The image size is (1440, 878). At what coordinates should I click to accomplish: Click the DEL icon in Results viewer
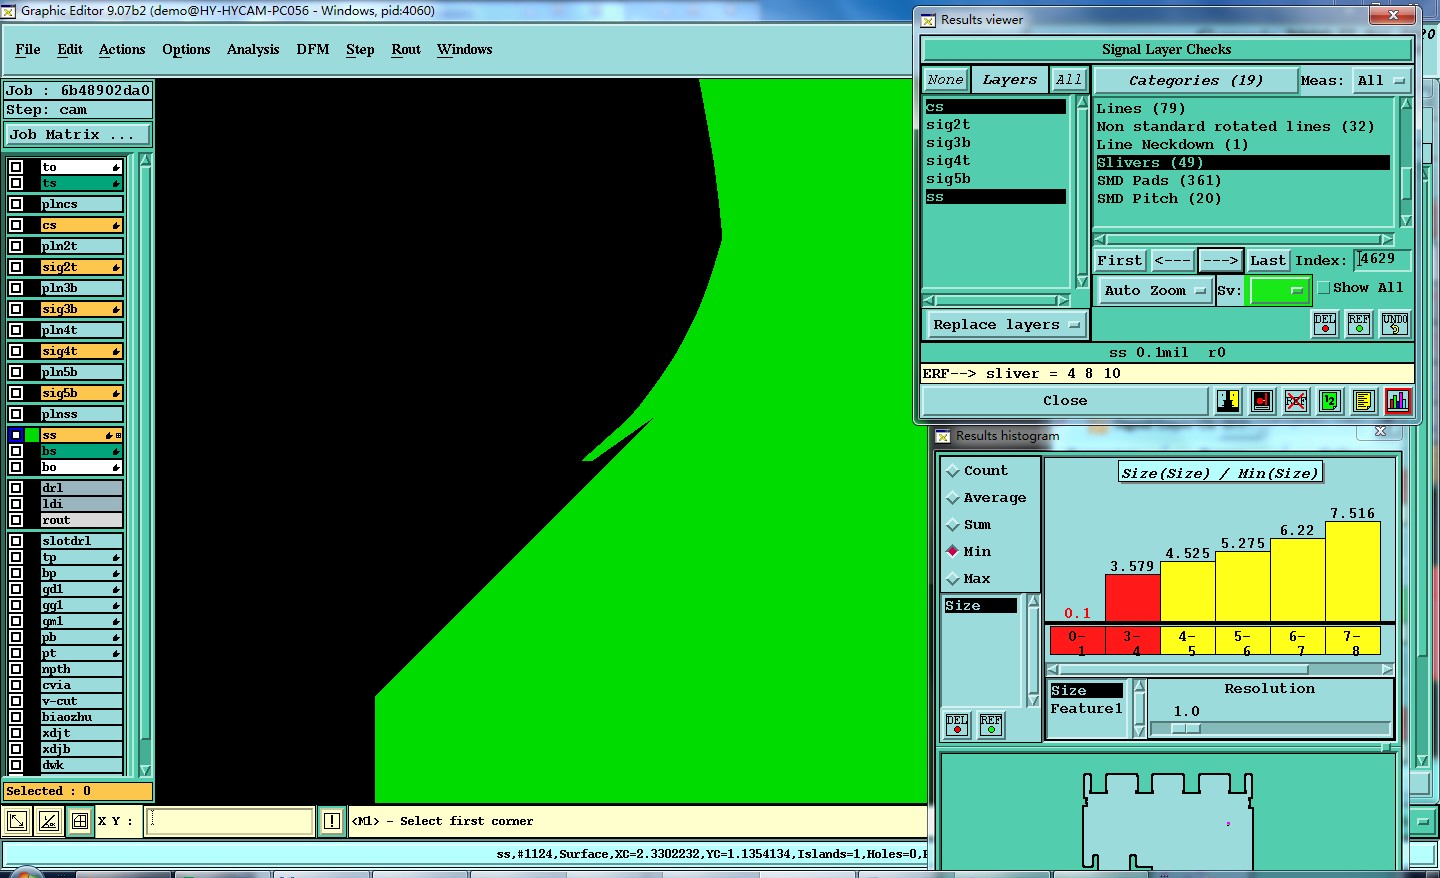click(1325, 323)
